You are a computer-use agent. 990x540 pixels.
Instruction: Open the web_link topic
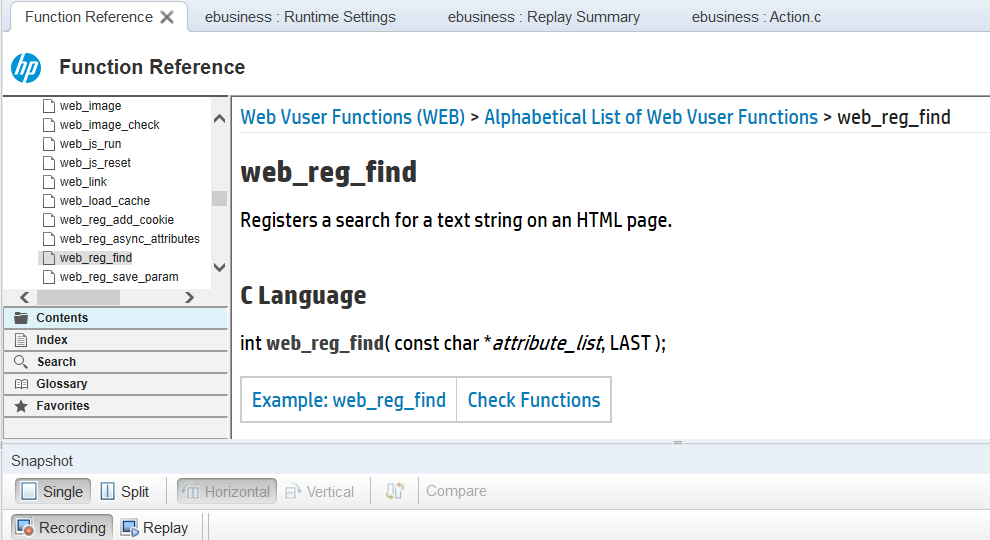coord(83,182)
